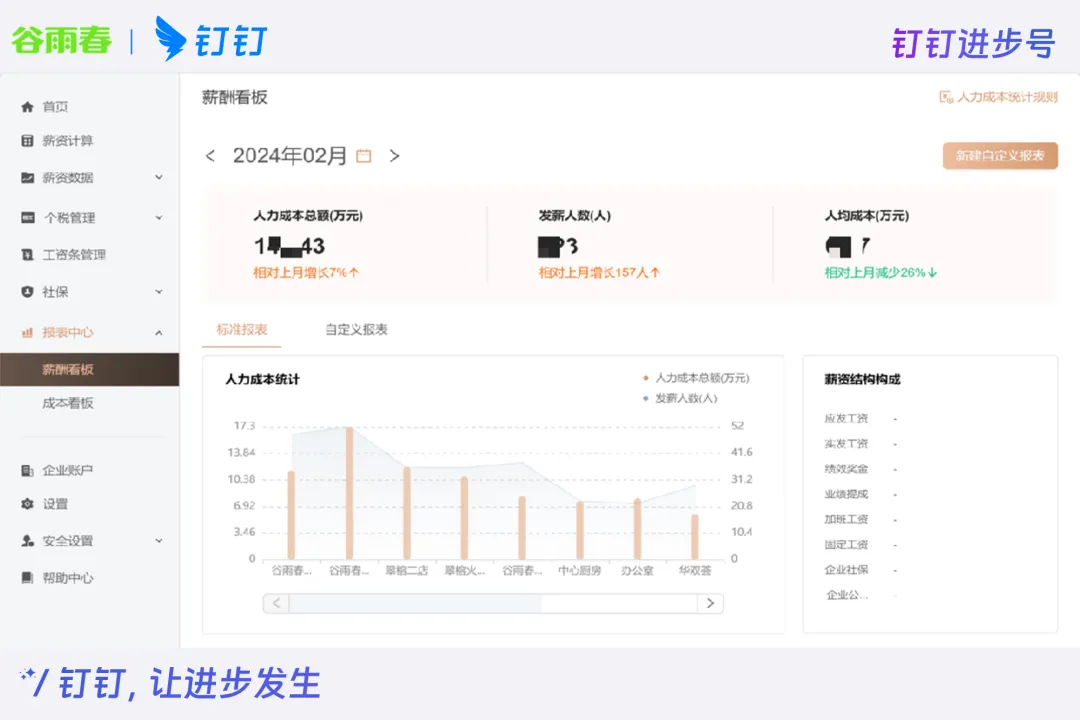The image size is (1080, 720).
Task: Click the 华双荟 bar in chart
Action: 695,537
